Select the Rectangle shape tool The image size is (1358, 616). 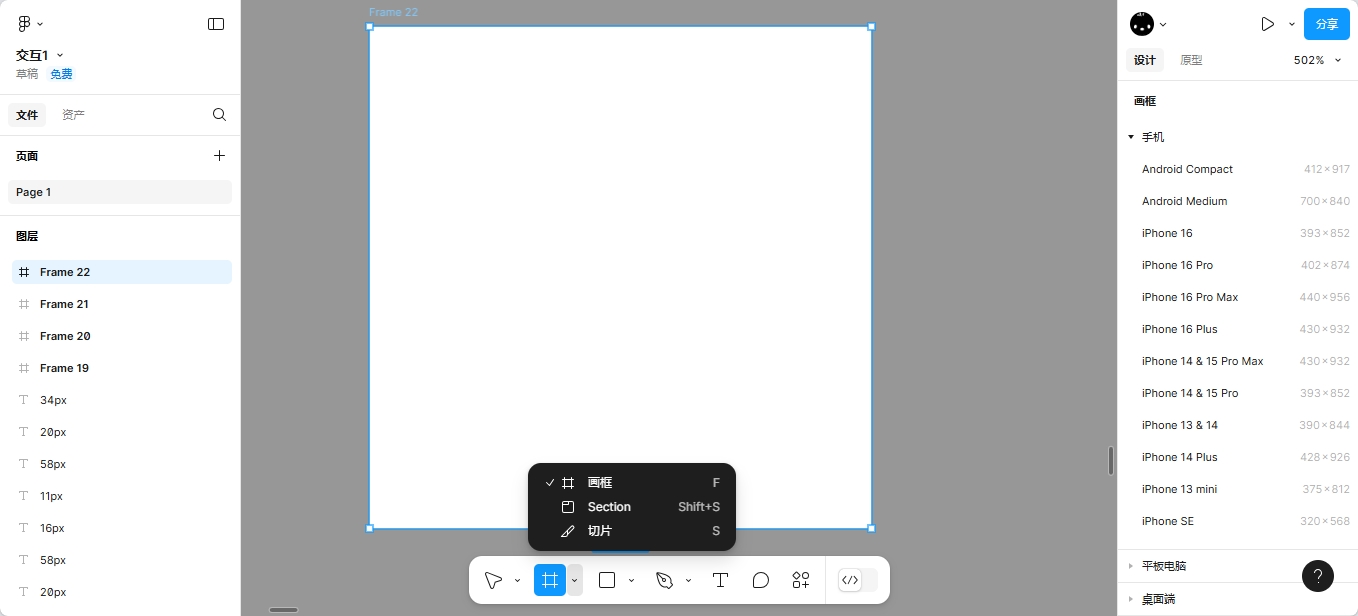[x=606, y=580]
